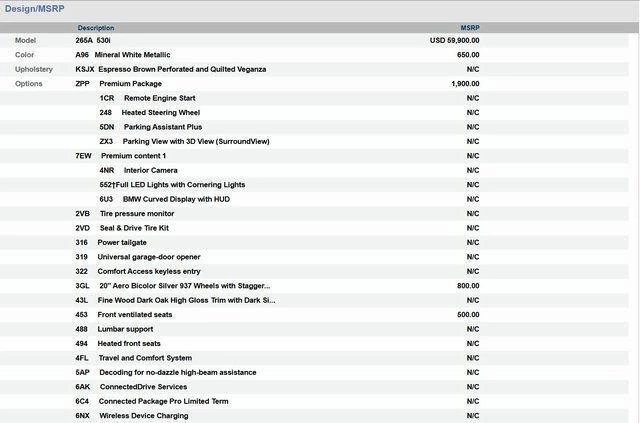Viewport: 640px width, 423px height.
Task: Click 5DN Parking Assistant Plus
Action: tap(151, 127)
